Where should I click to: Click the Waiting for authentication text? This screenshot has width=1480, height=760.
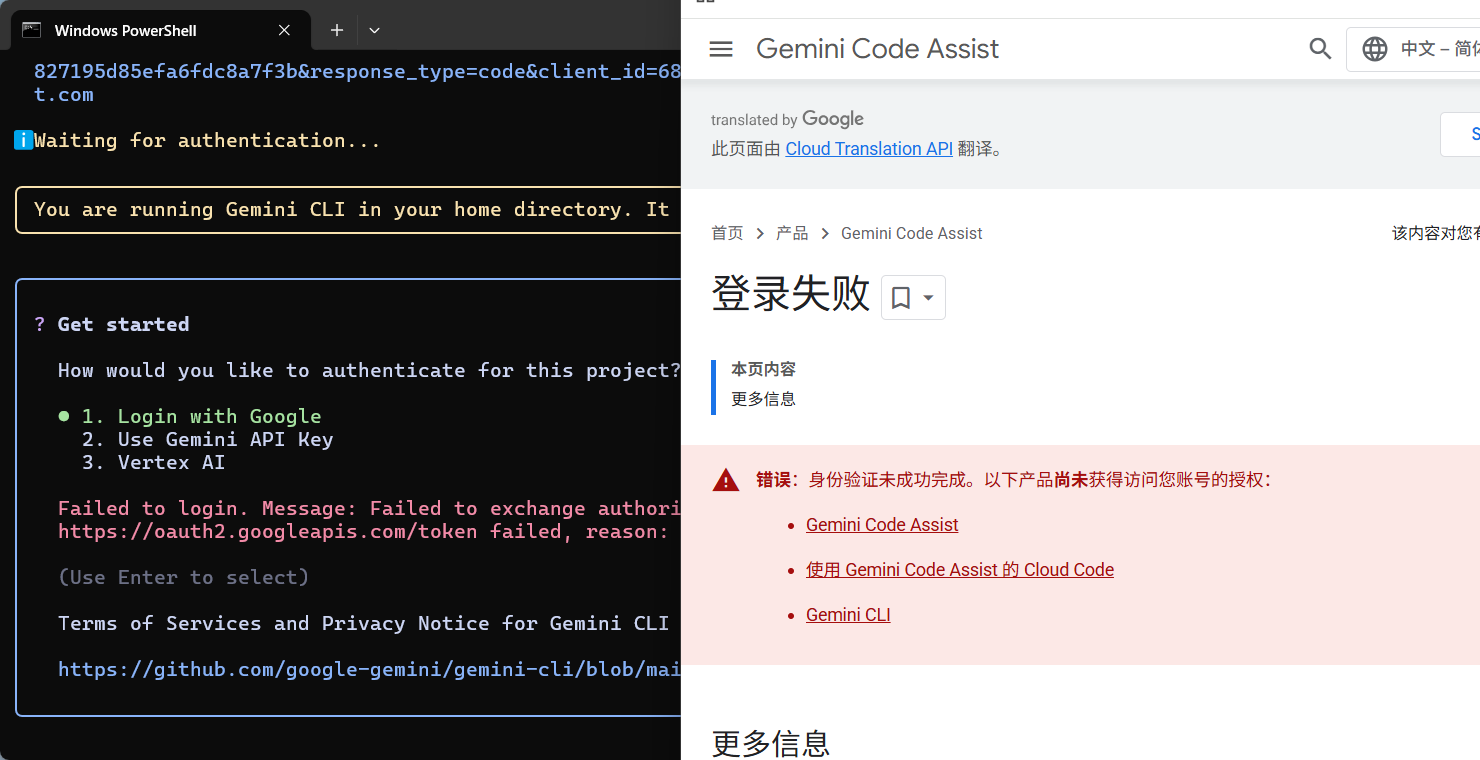click(207, 140)
